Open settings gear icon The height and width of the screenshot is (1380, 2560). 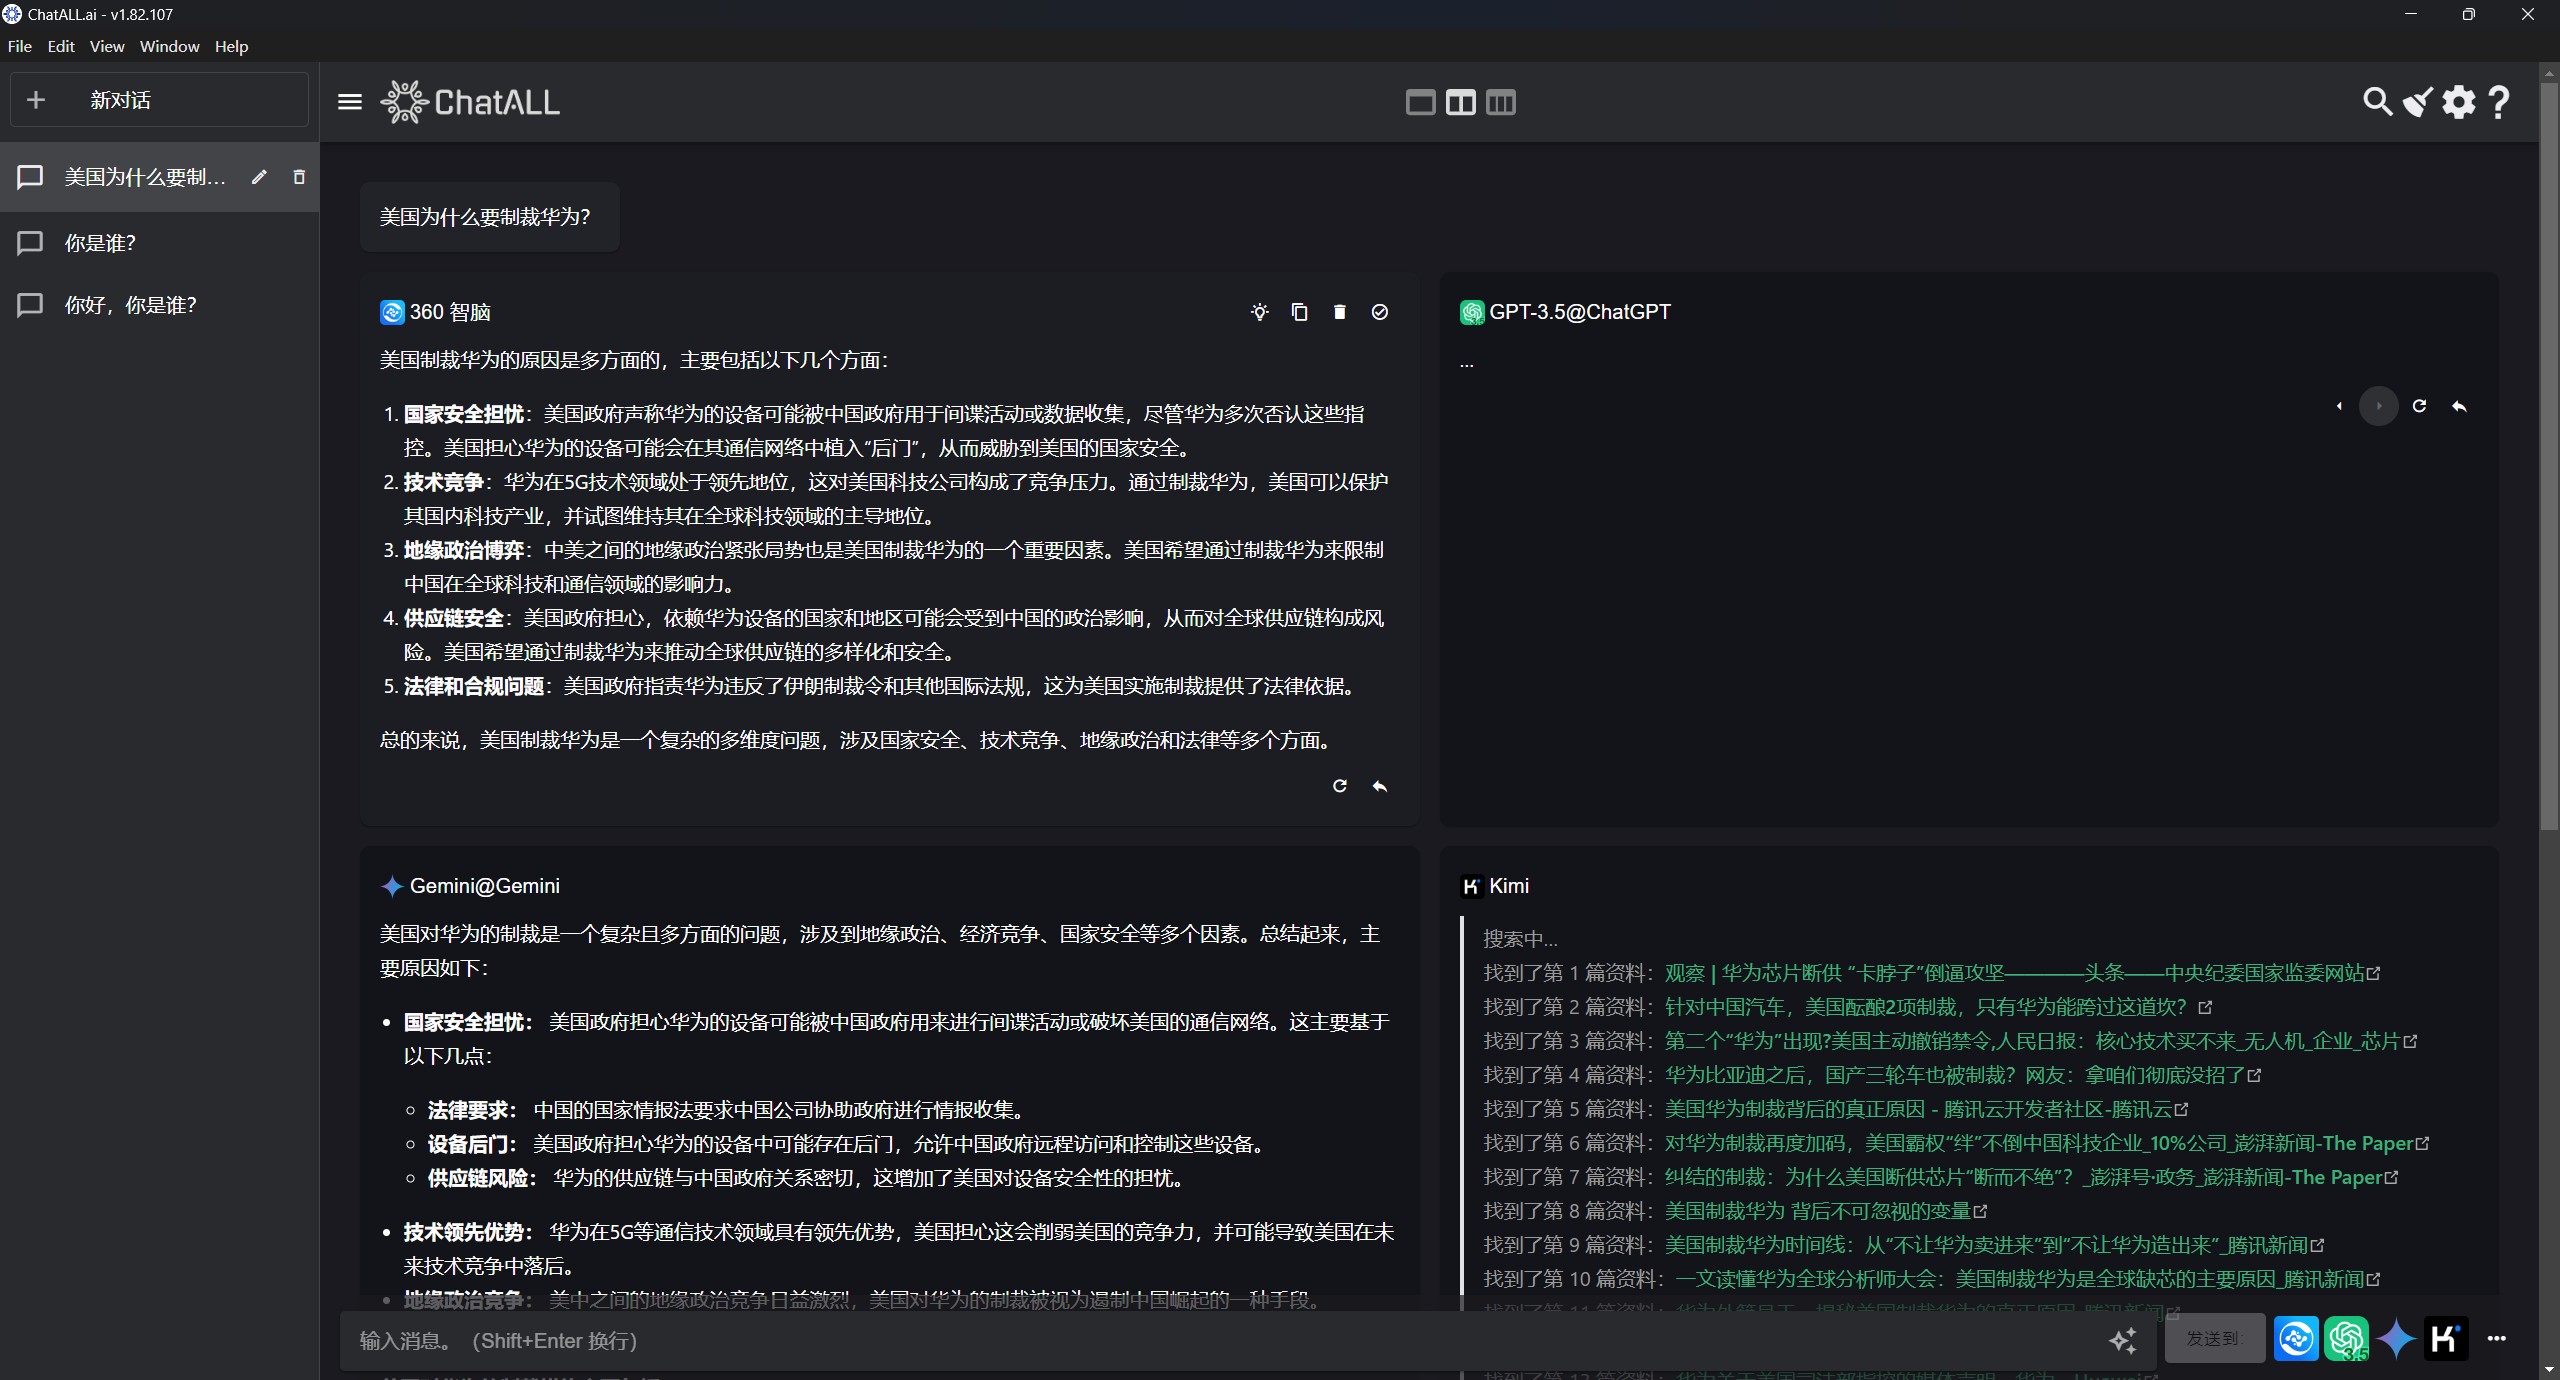point(2459,102)
